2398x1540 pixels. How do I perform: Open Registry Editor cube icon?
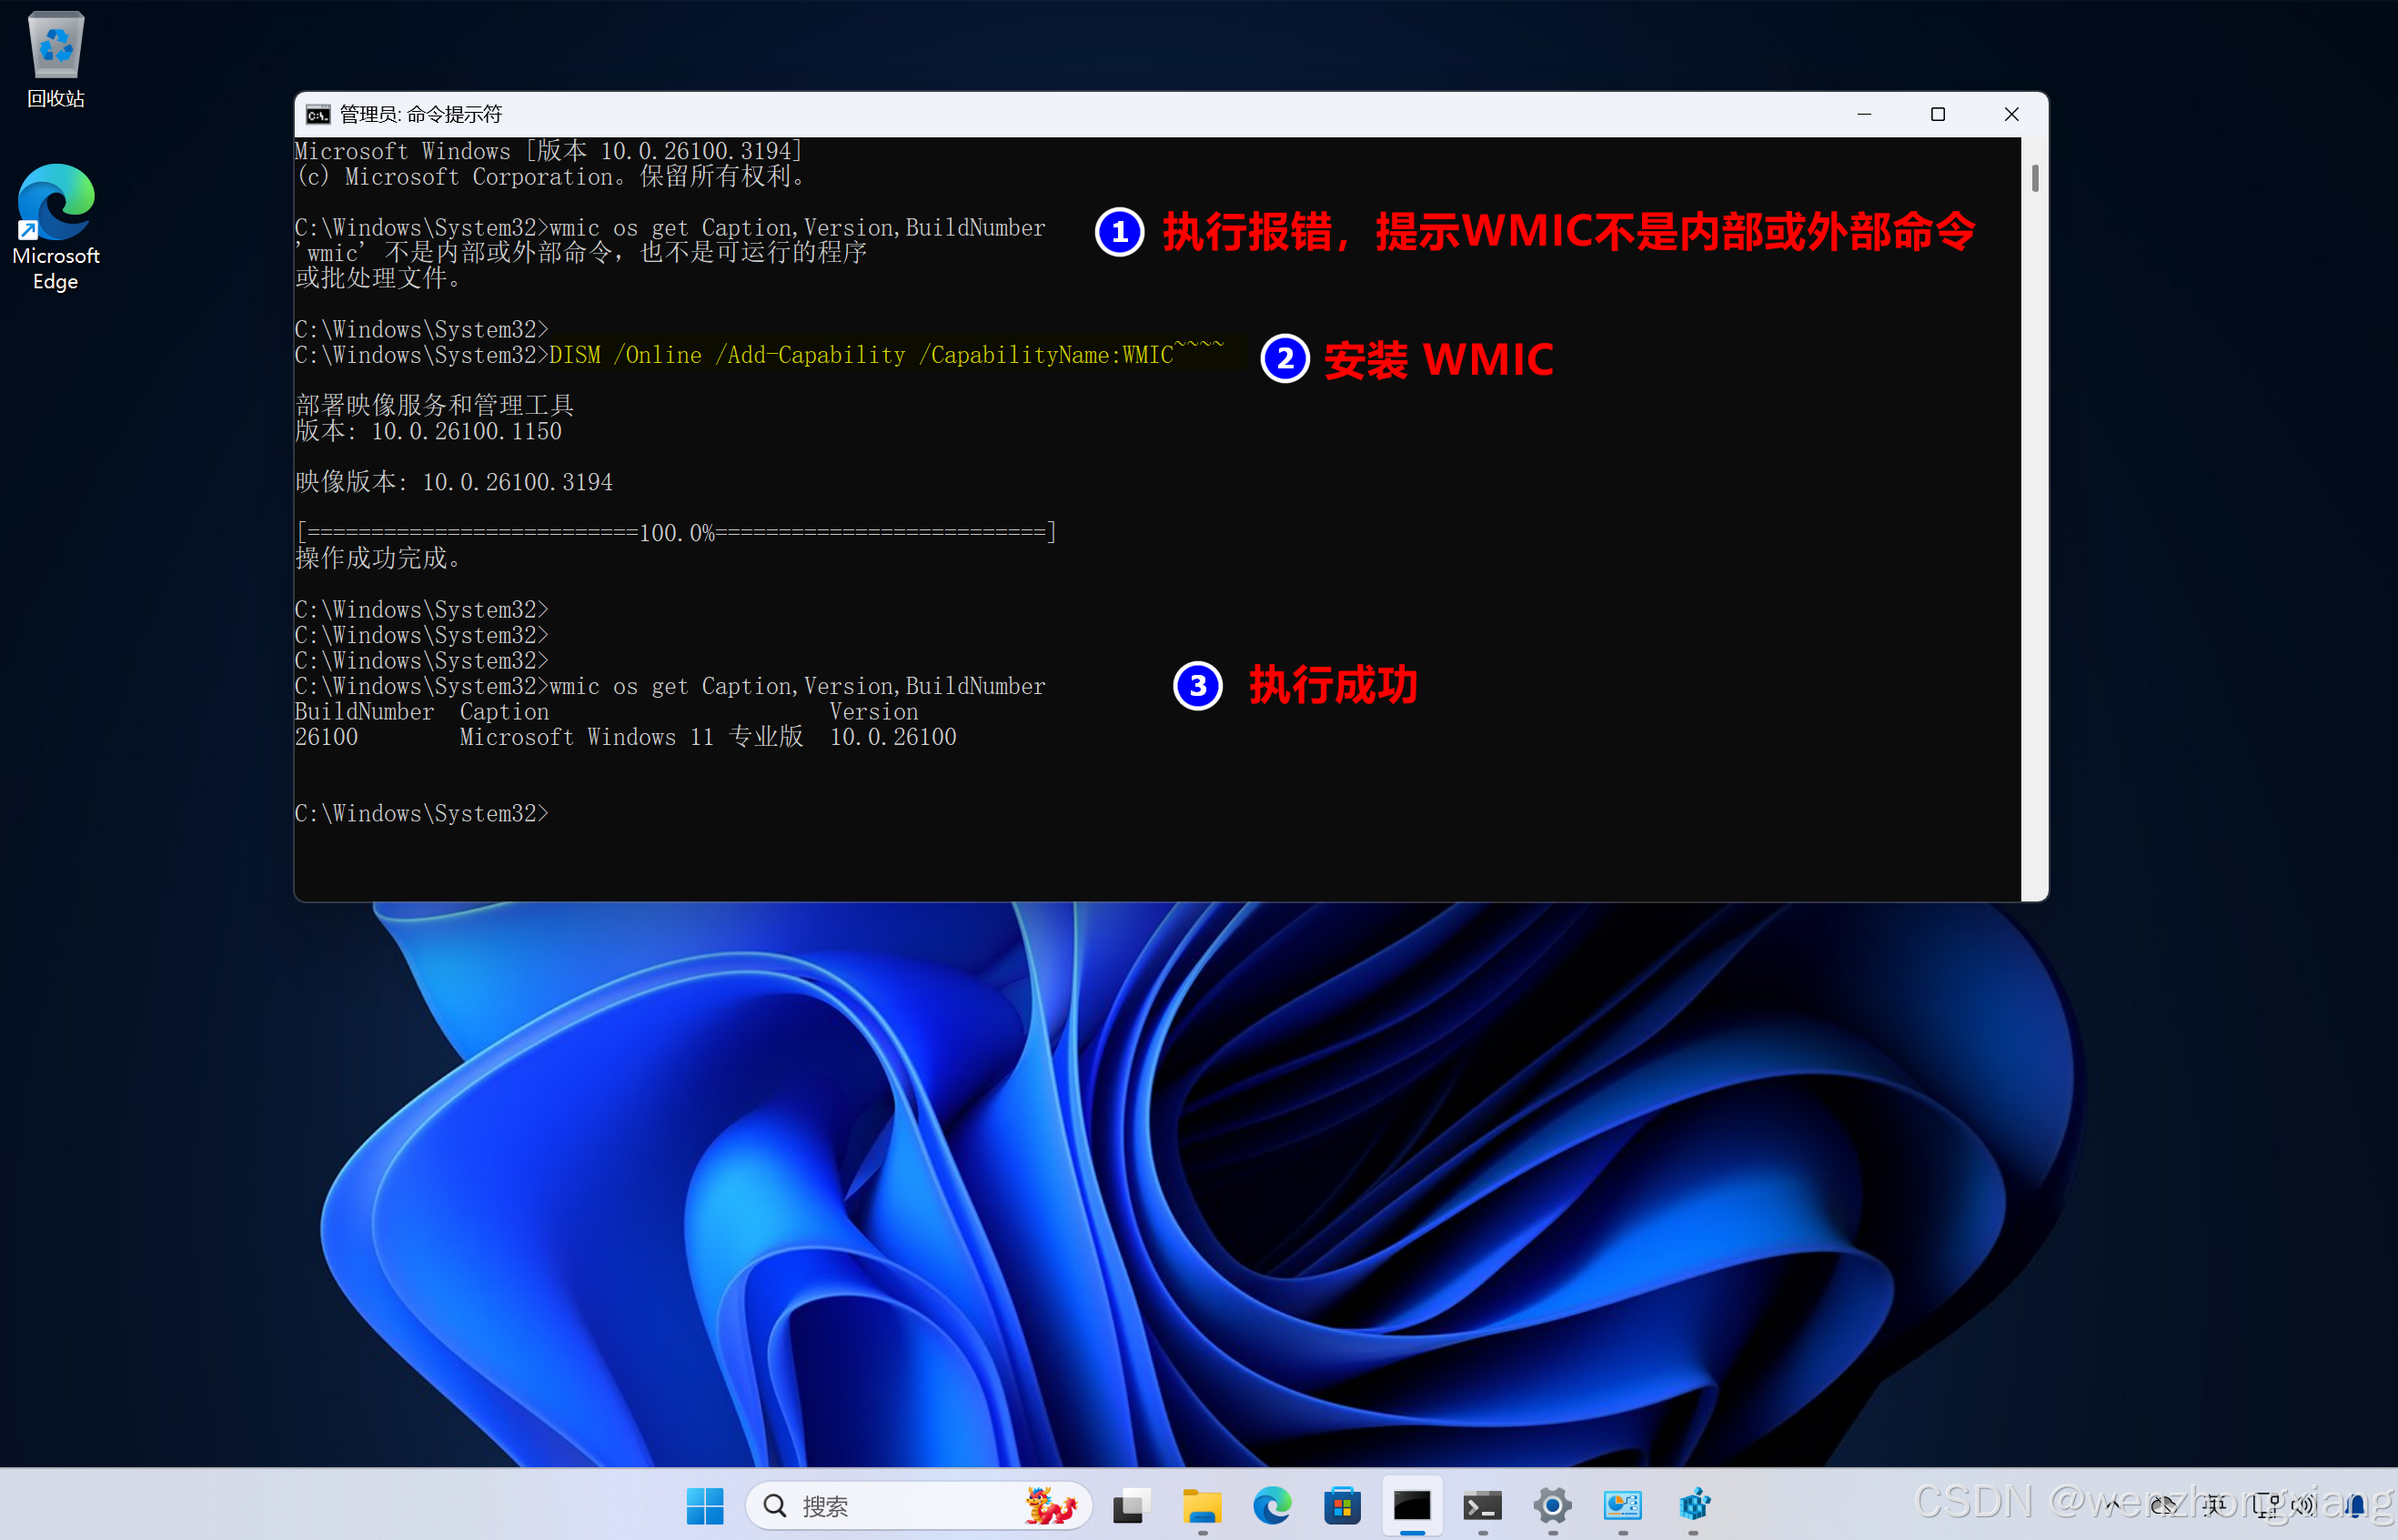(1694, 1506)
